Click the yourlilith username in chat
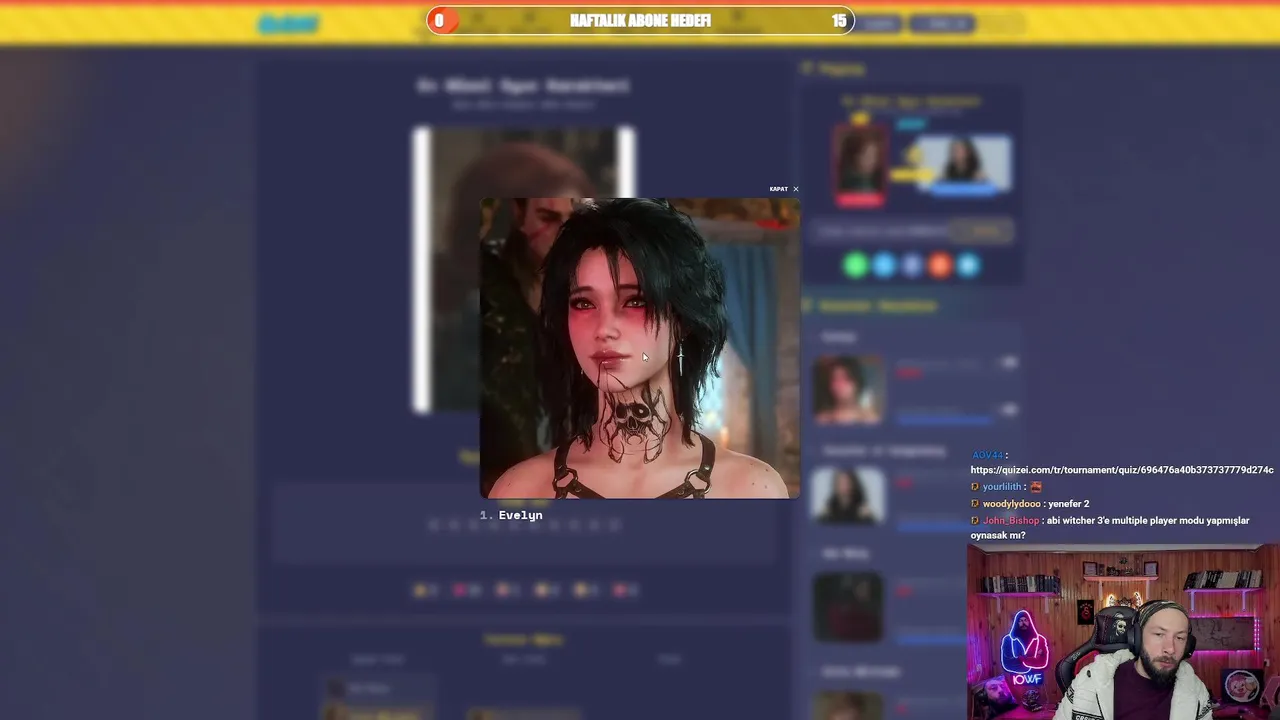1280x720 pixels. pos(1001,487)
